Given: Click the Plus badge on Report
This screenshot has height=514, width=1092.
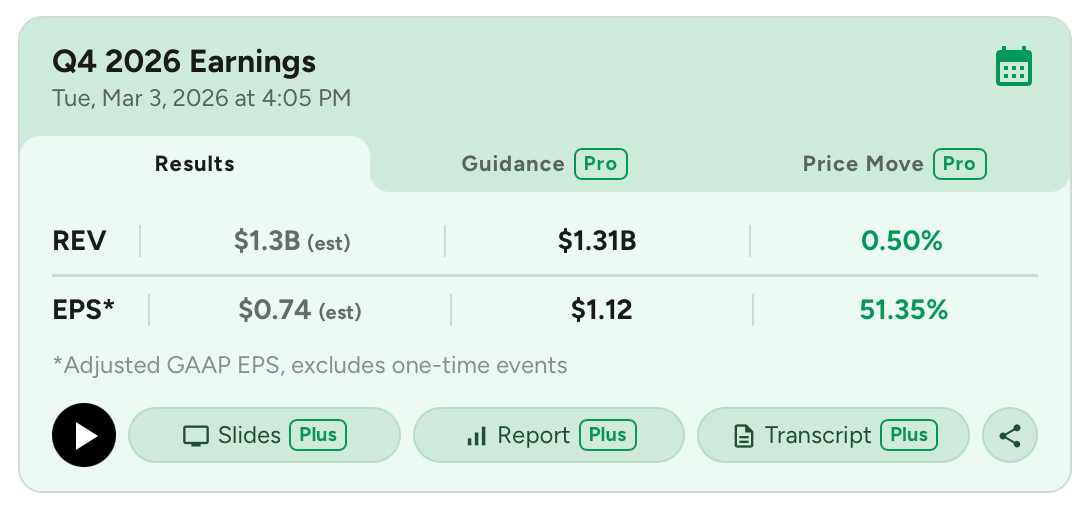Looking at the screenshot, I should [607, 435].
